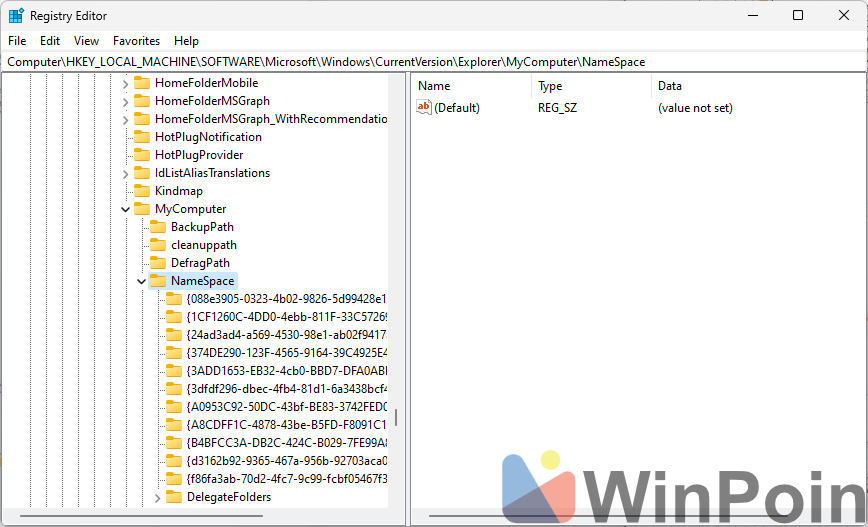Minimize the Registry Editor window
868x527 pixels.
[x=753, y=16]
